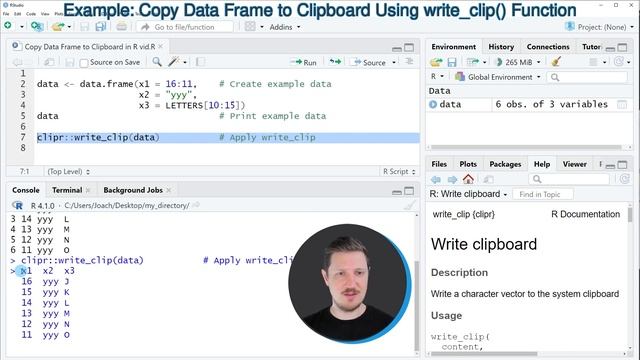Image resolution: width=640 pixels, height=360 pixels.
Task: Click the Help forward arrow icon
Action: click(452, 179)
